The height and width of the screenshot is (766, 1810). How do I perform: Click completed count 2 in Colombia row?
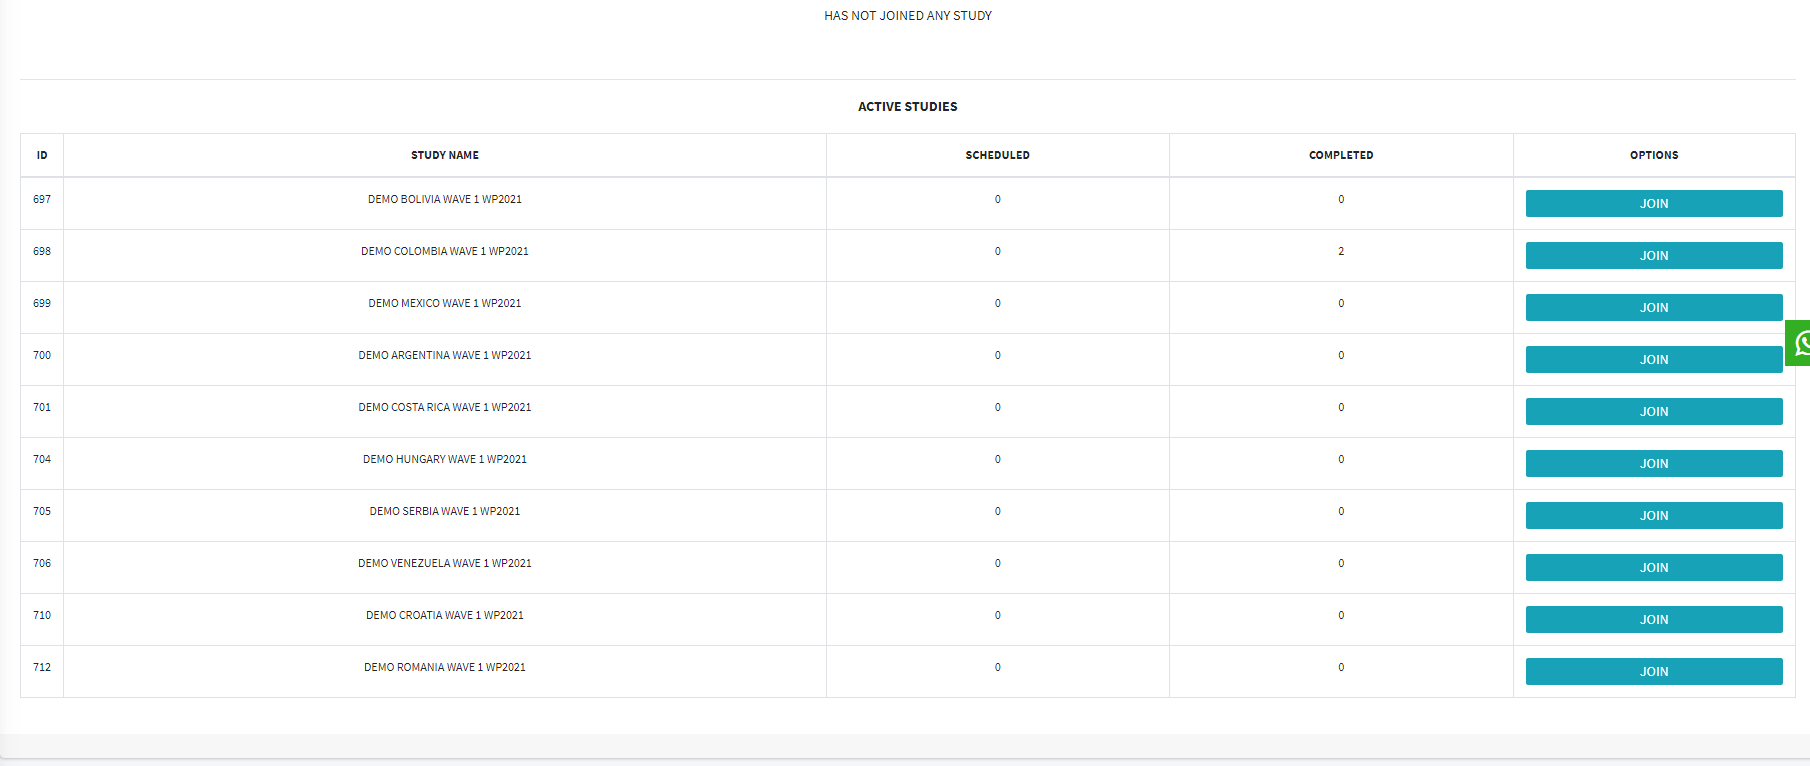click(1341, 251)
